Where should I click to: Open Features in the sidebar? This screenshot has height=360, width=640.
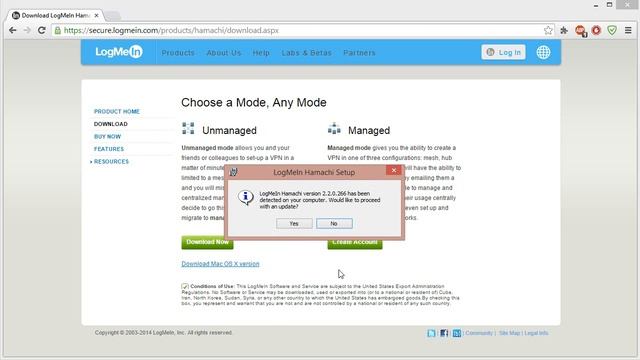109,149
